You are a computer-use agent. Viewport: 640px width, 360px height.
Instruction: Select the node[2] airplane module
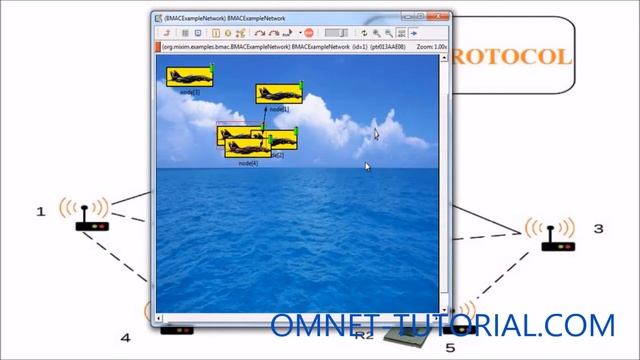286,139
